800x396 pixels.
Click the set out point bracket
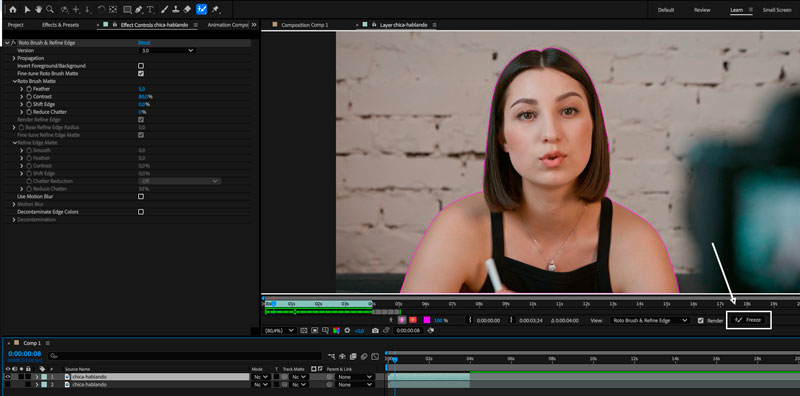(512, 320)
